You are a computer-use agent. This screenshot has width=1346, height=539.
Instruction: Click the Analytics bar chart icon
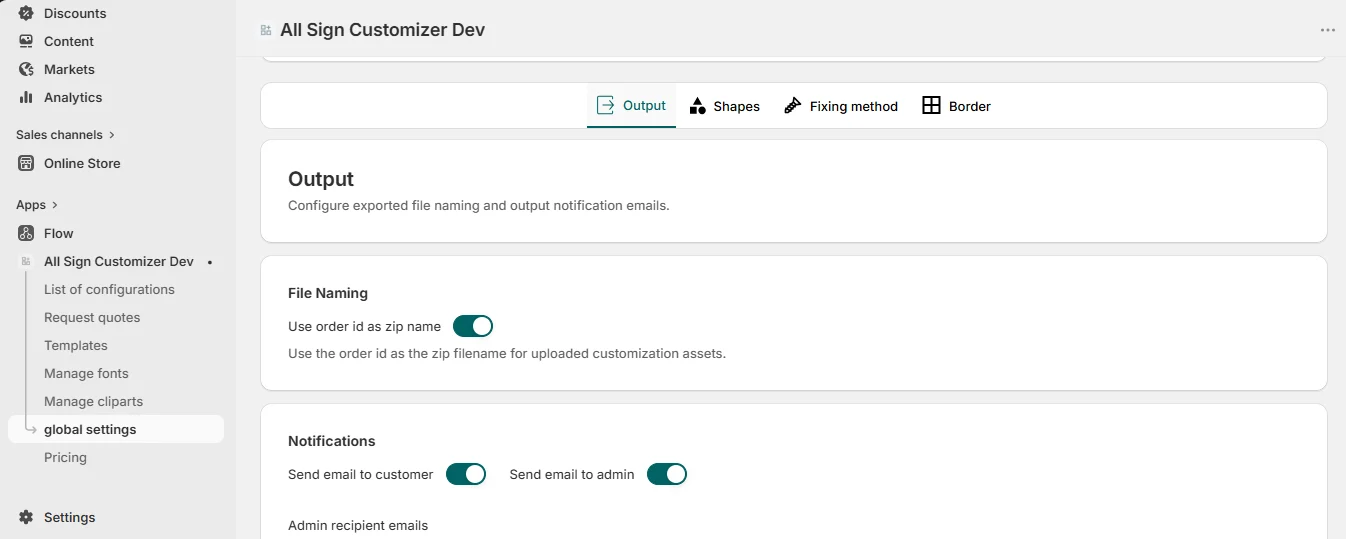26,97
